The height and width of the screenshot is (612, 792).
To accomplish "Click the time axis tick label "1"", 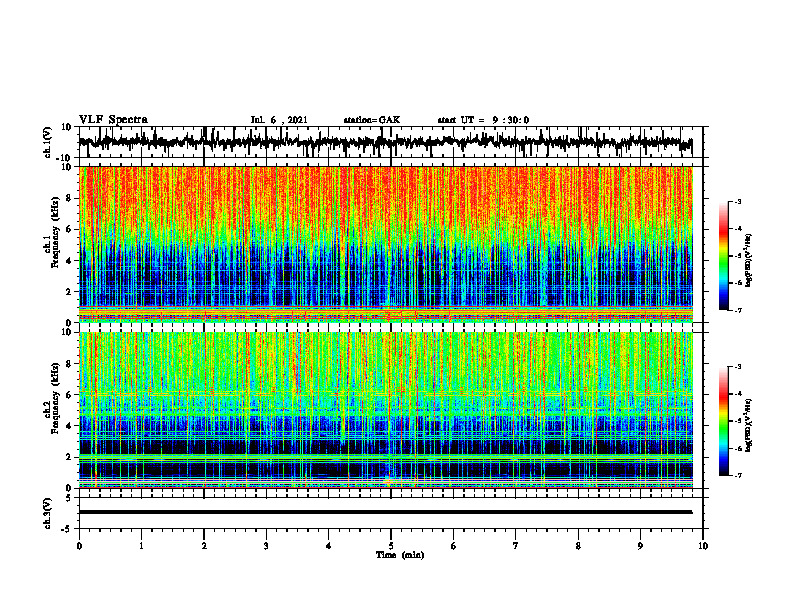I will coord(141,546).
